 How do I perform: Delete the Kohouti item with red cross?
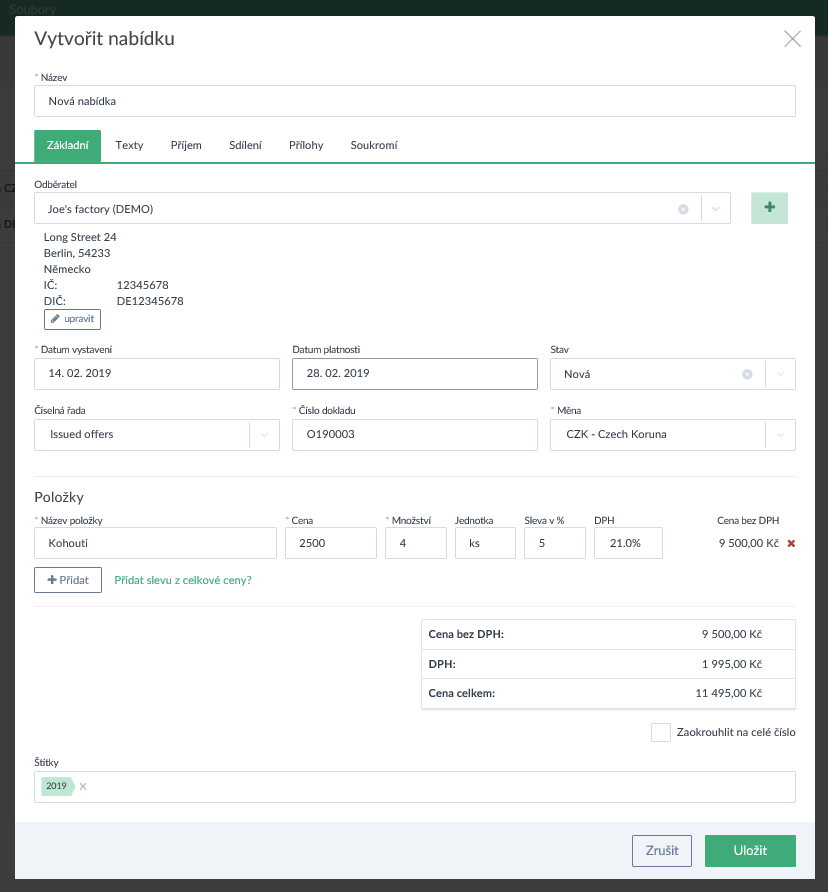coord(791,543)
